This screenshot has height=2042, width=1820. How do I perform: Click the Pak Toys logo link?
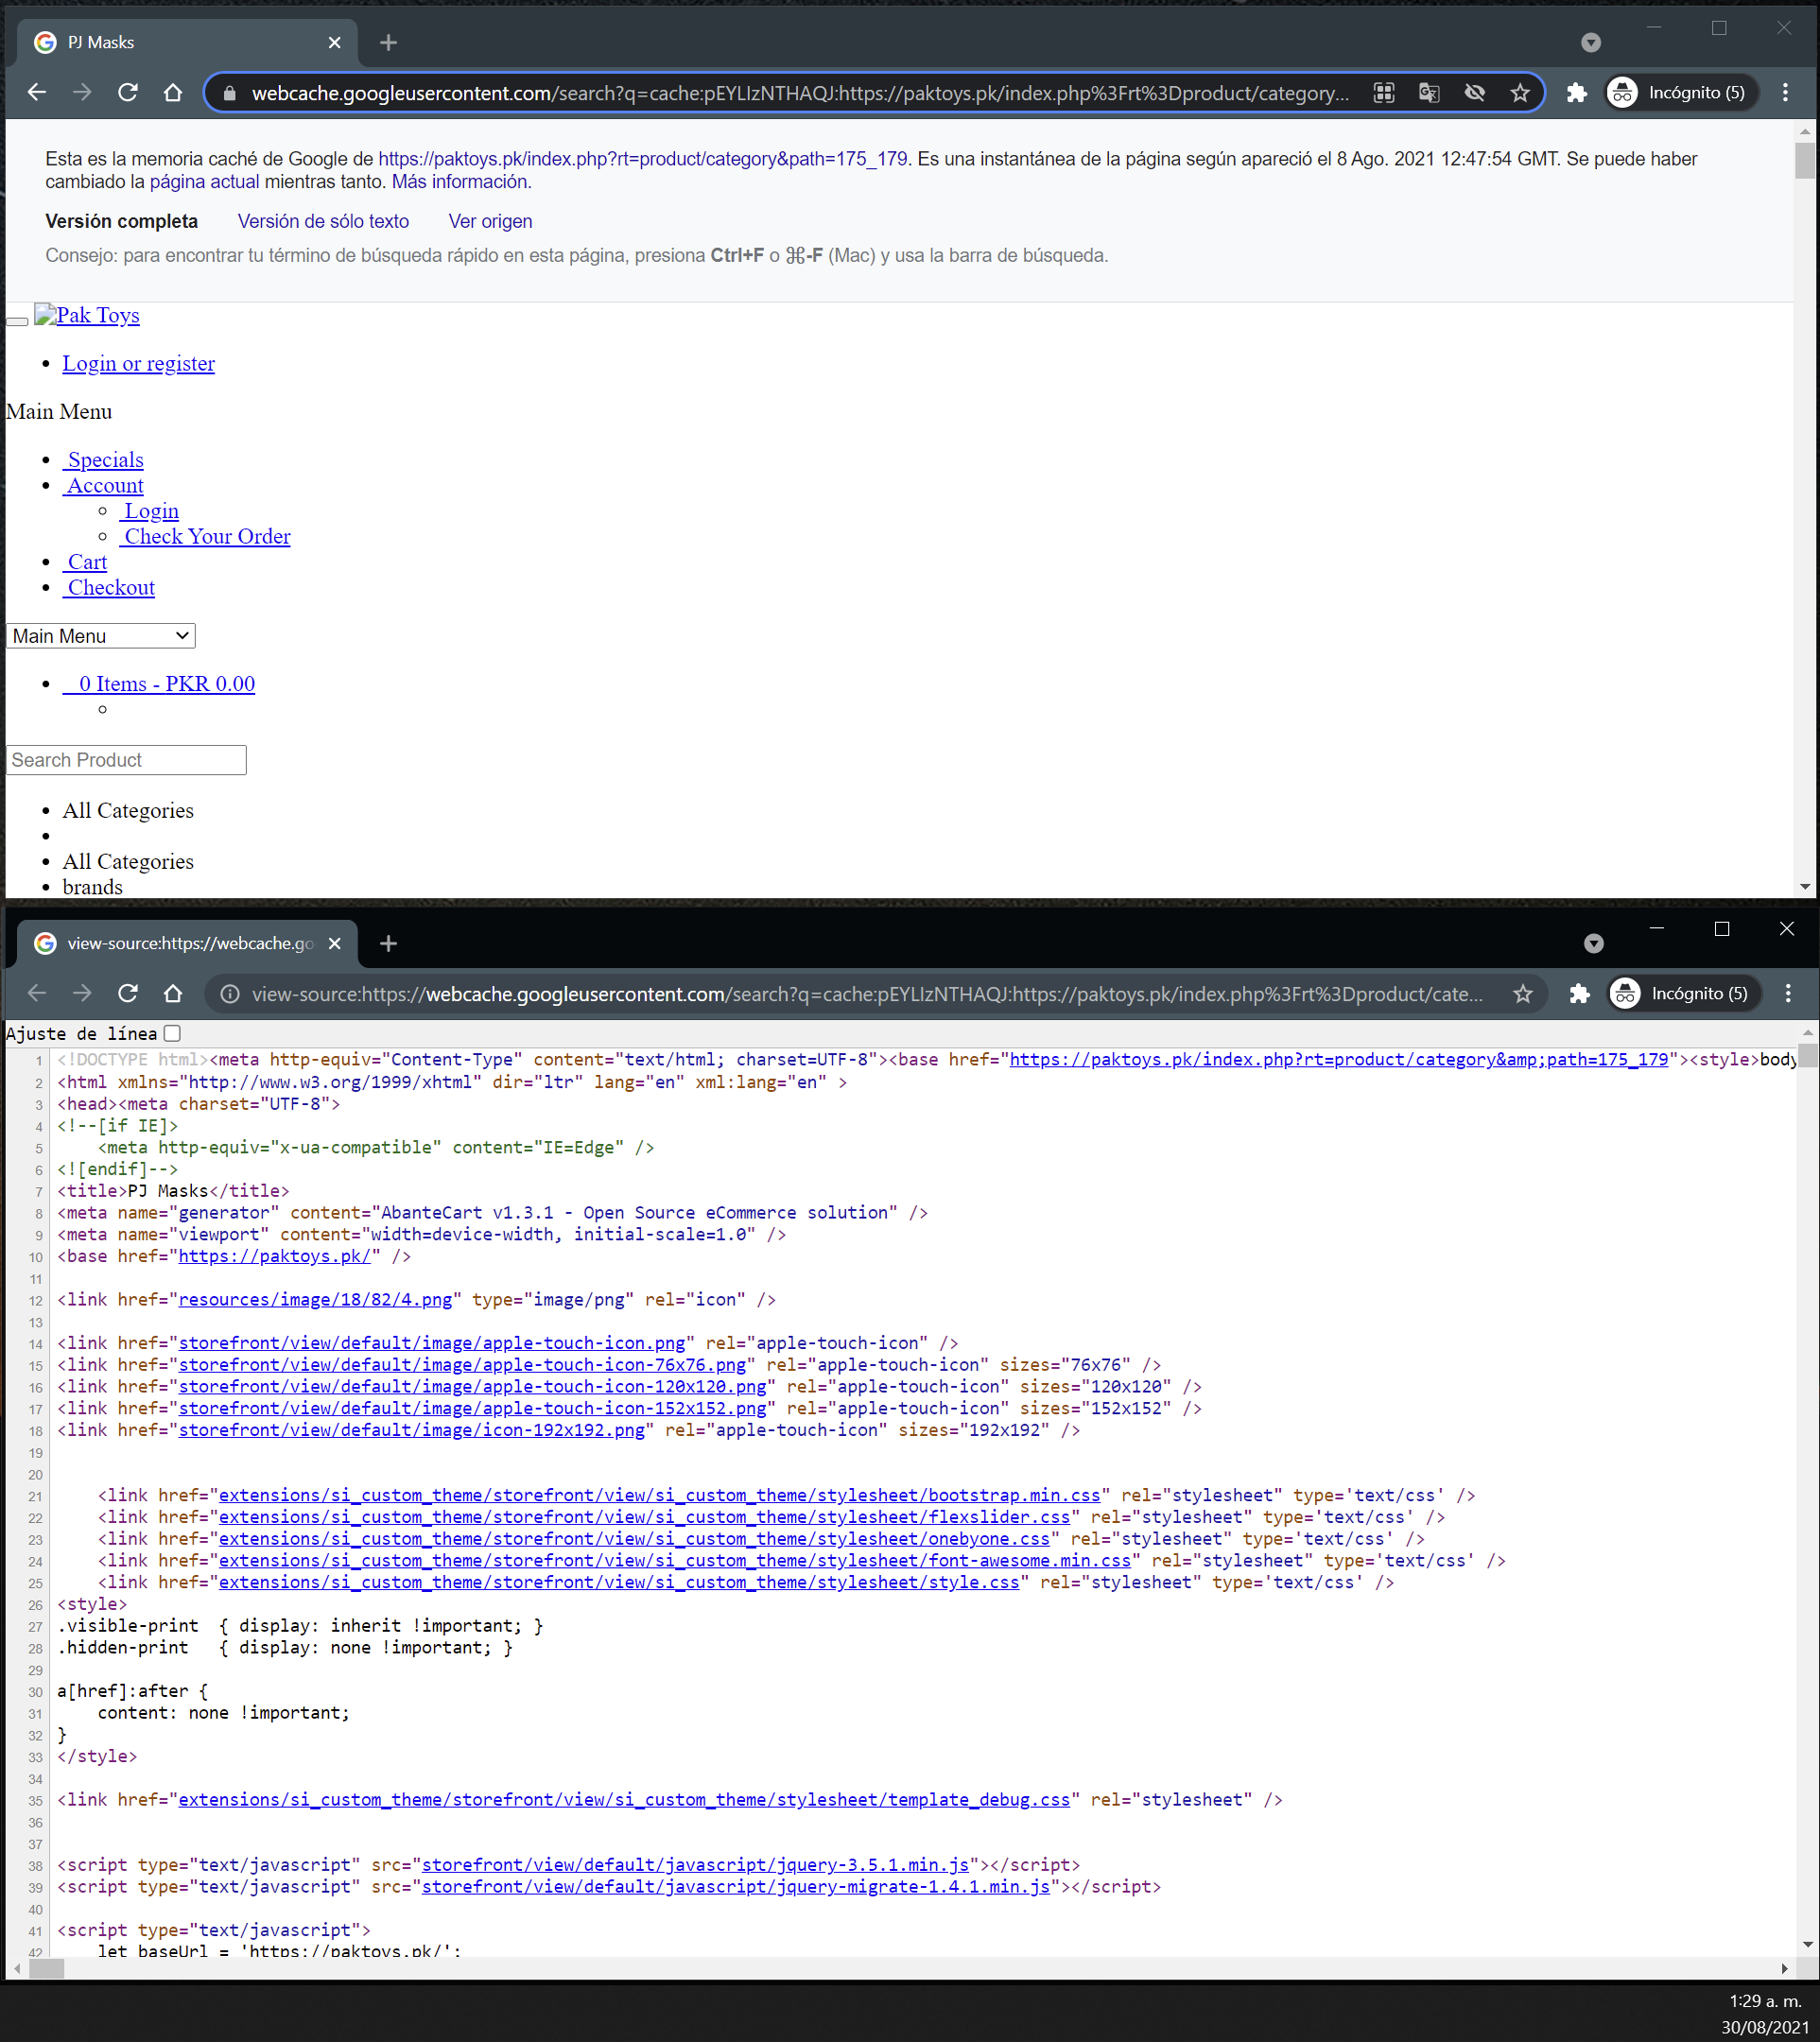point(87,315)
